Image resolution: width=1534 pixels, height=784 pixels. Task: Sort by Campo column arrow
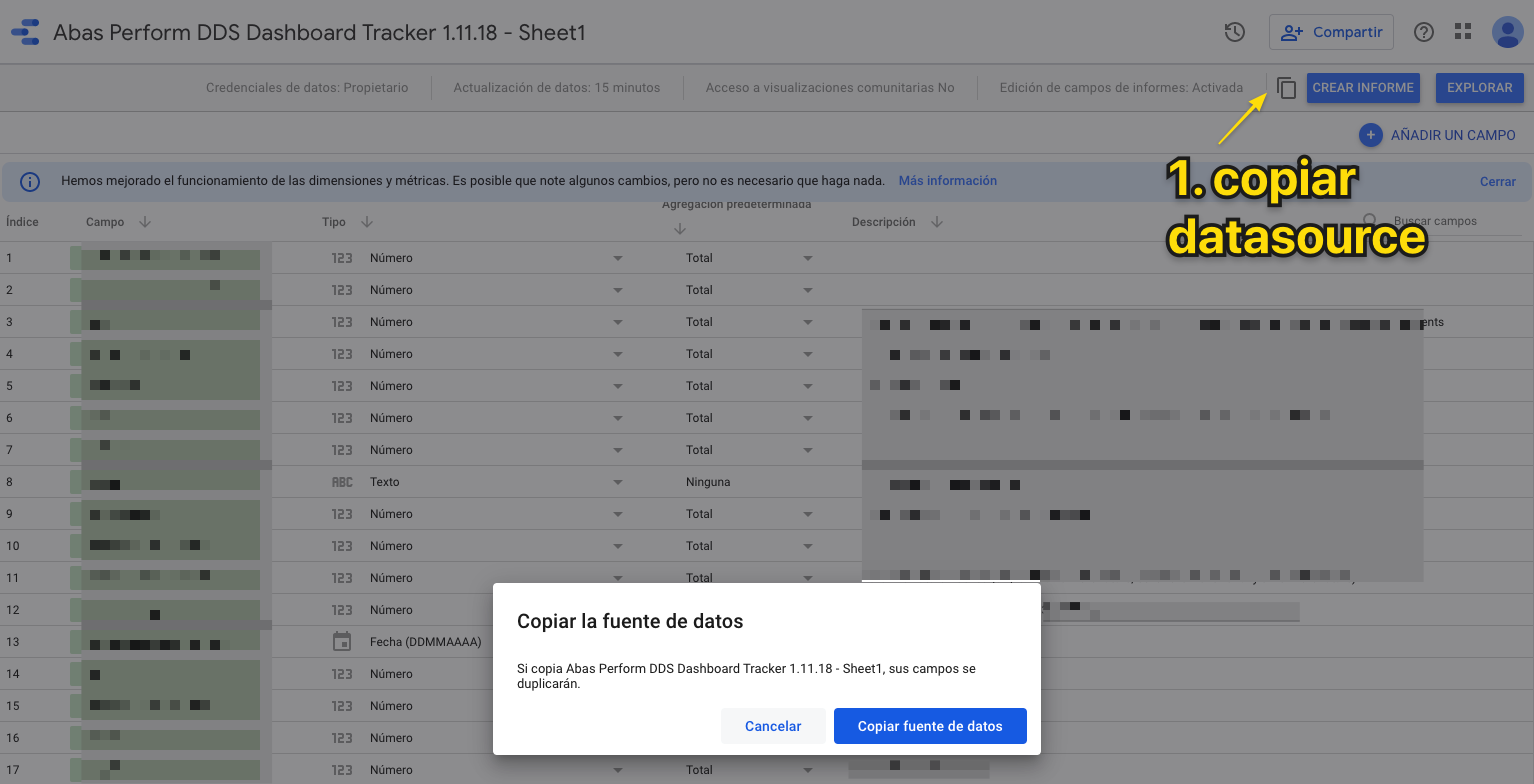145,222
